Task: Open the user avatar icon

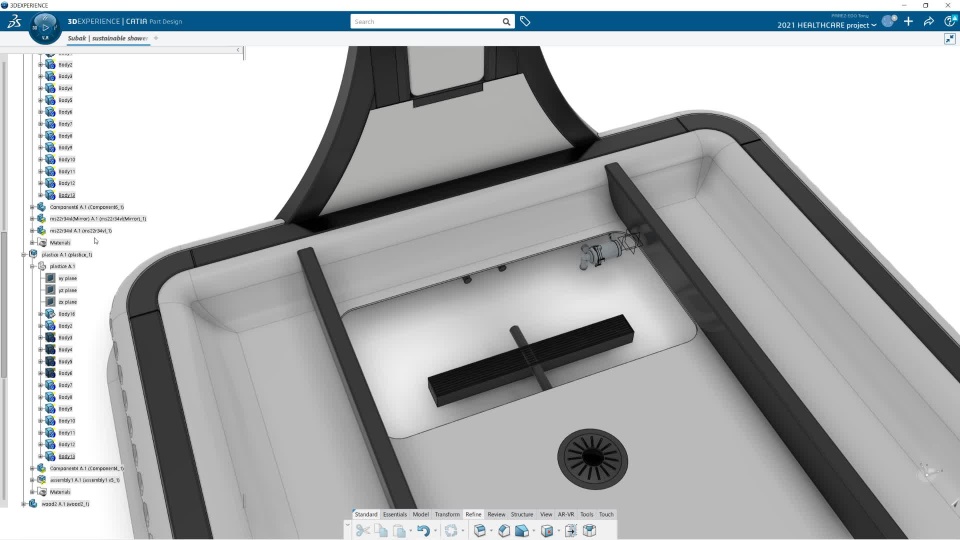Action: (x=889, y=21)
